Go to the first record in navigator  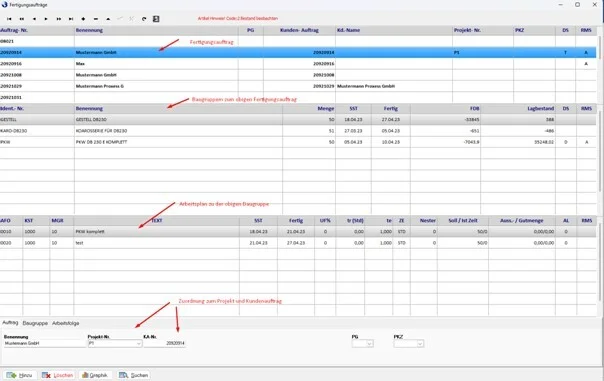coord(9,19)
